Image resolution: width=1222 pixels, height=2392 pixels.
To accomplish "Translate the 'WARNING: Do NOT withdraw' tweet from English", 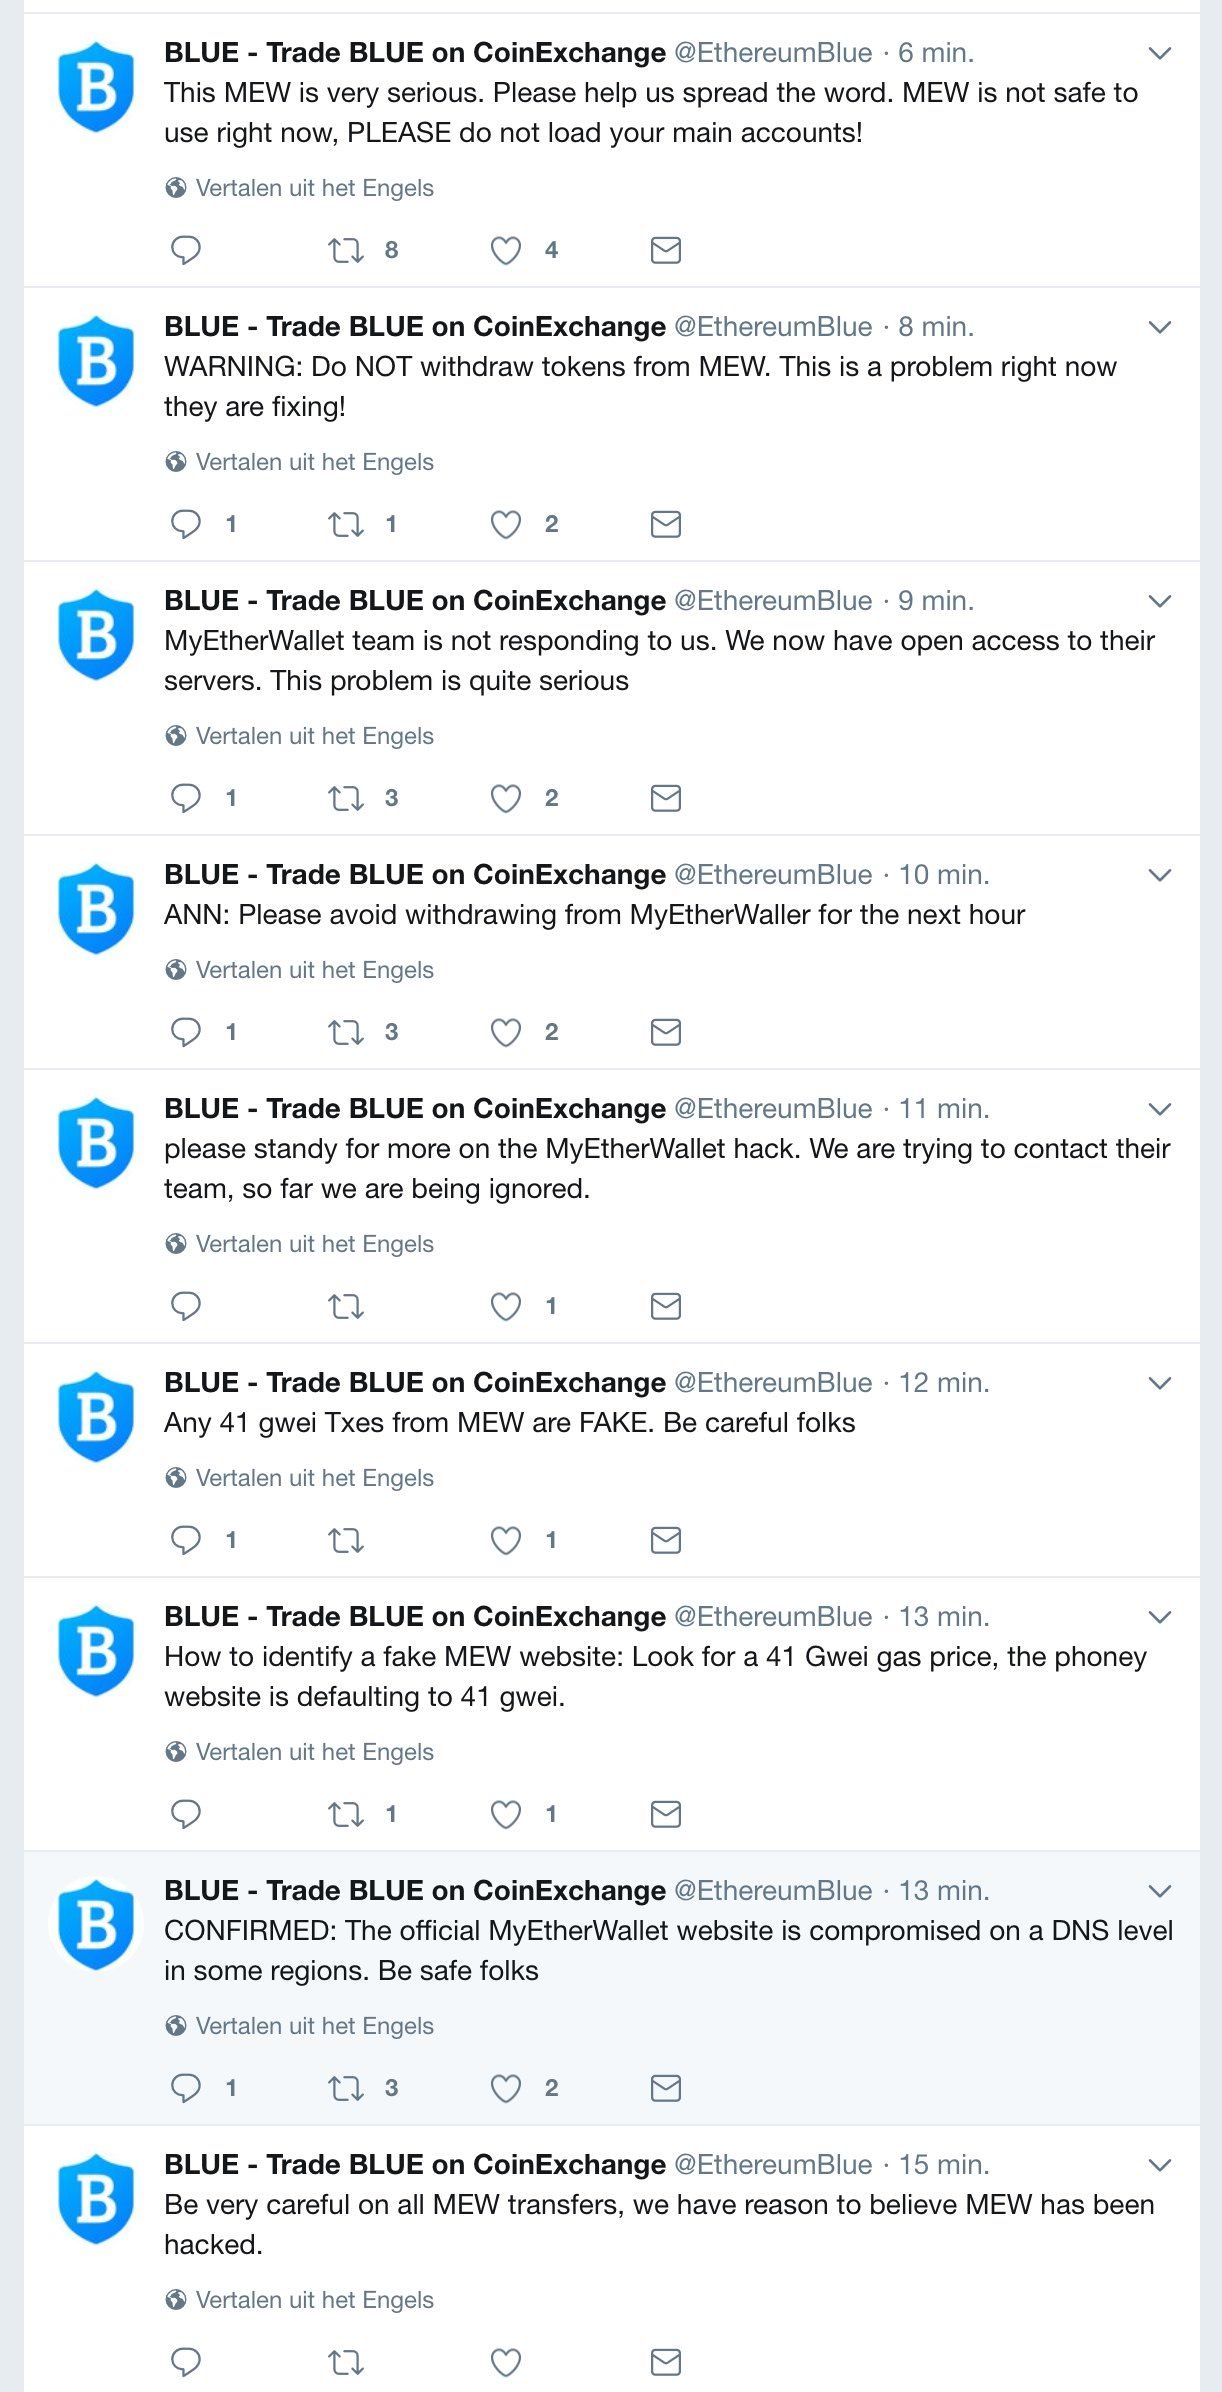I will click(314, 462).
